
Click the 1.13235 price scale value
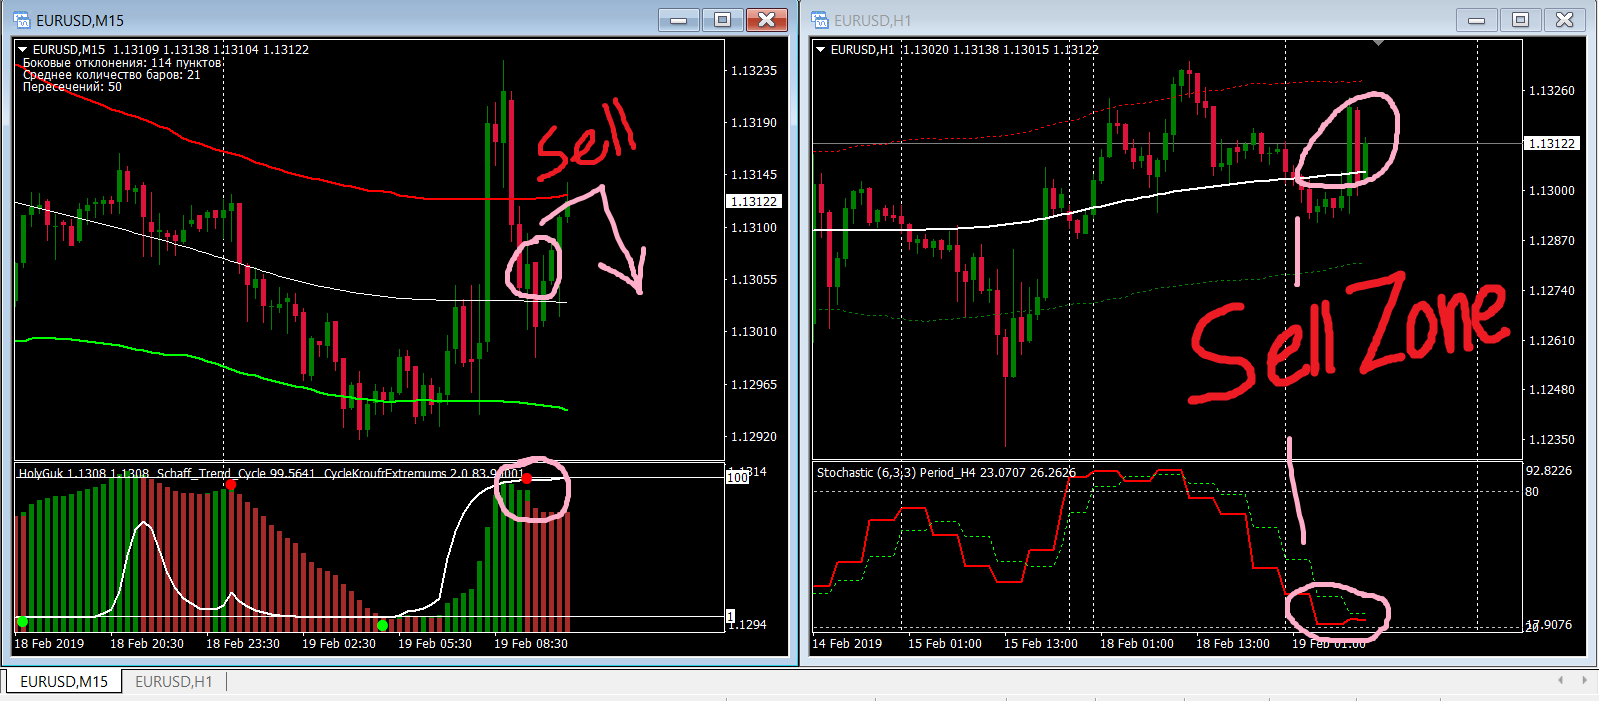click(754, 71)
